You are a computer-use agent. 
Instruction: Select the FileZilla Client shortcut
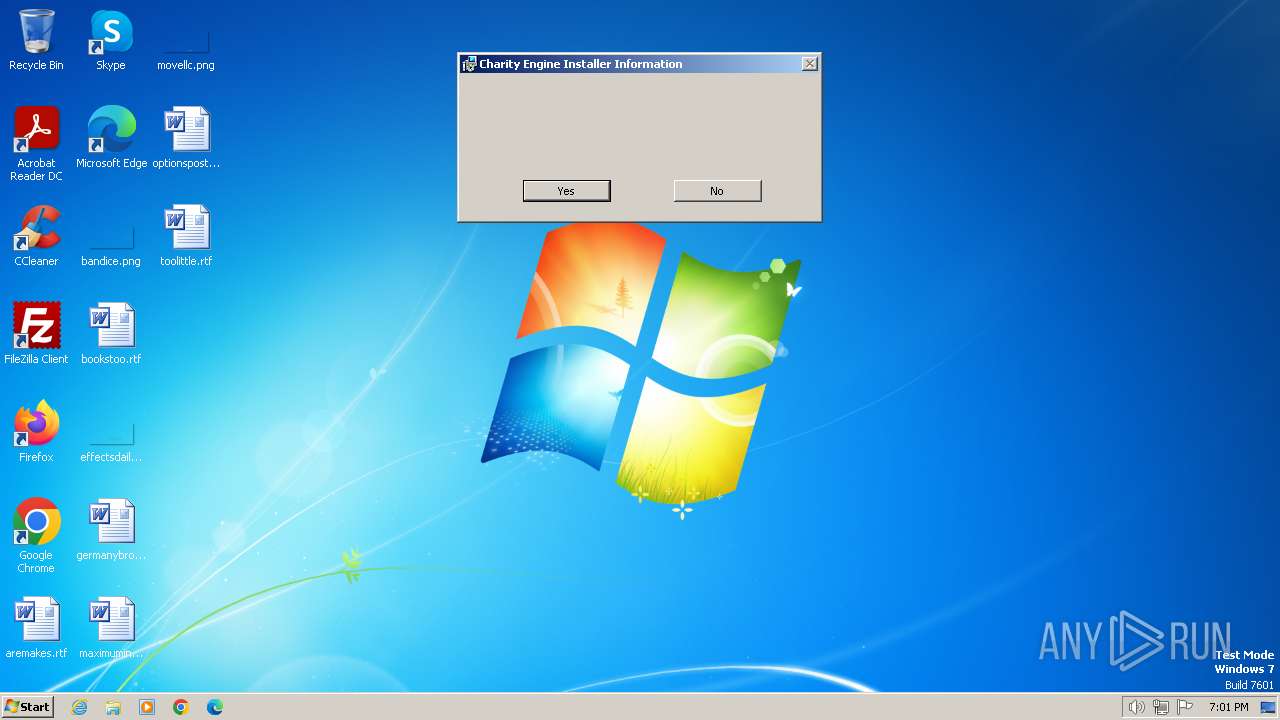pyautogui.click(x=36, y=334)
